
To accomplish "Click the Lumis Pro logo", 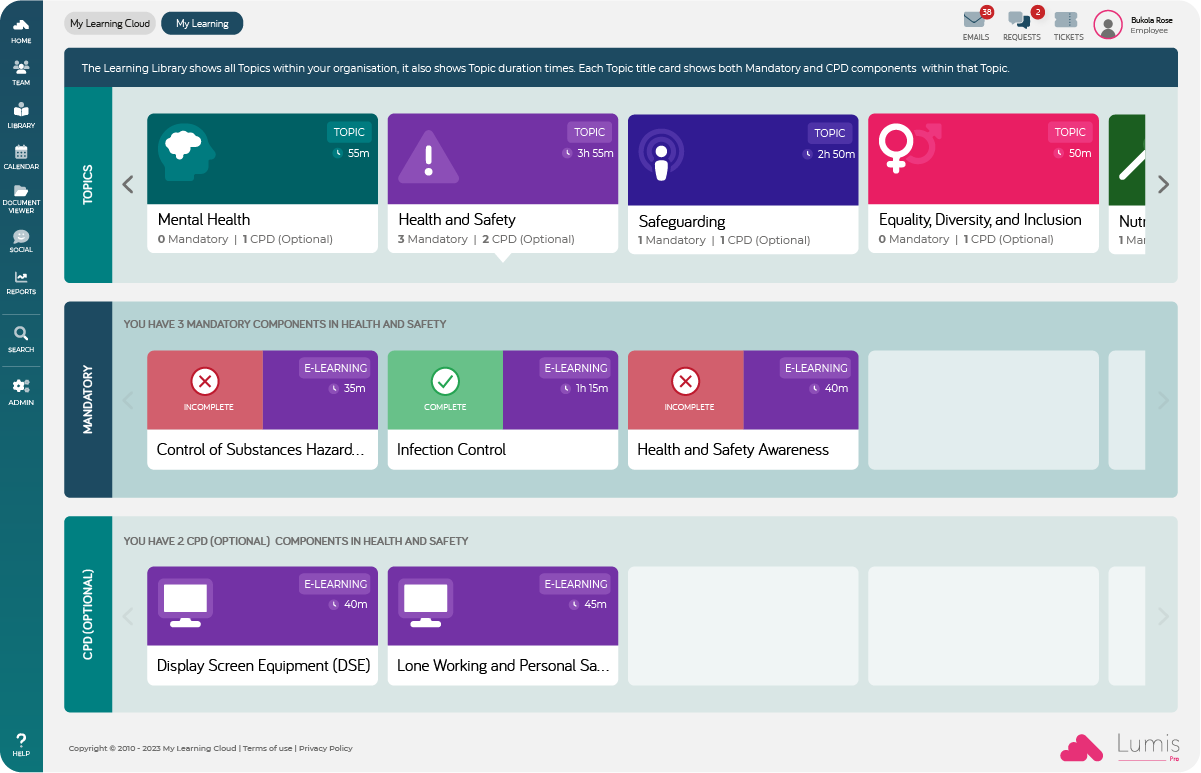I will tap(1120, 747).
